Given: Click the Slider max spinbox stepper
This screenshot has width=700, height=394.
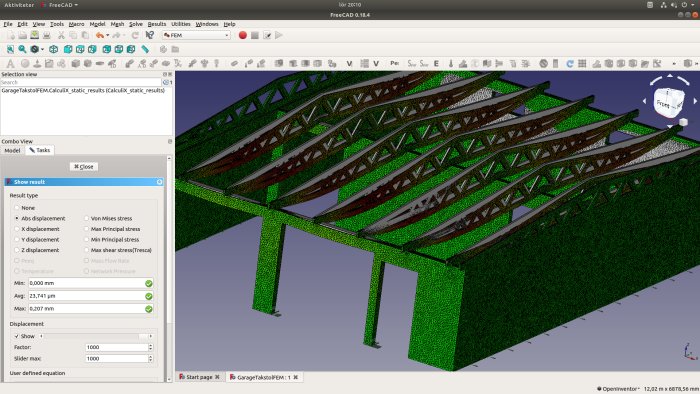Looking at the screenshot, I should 150,359.
